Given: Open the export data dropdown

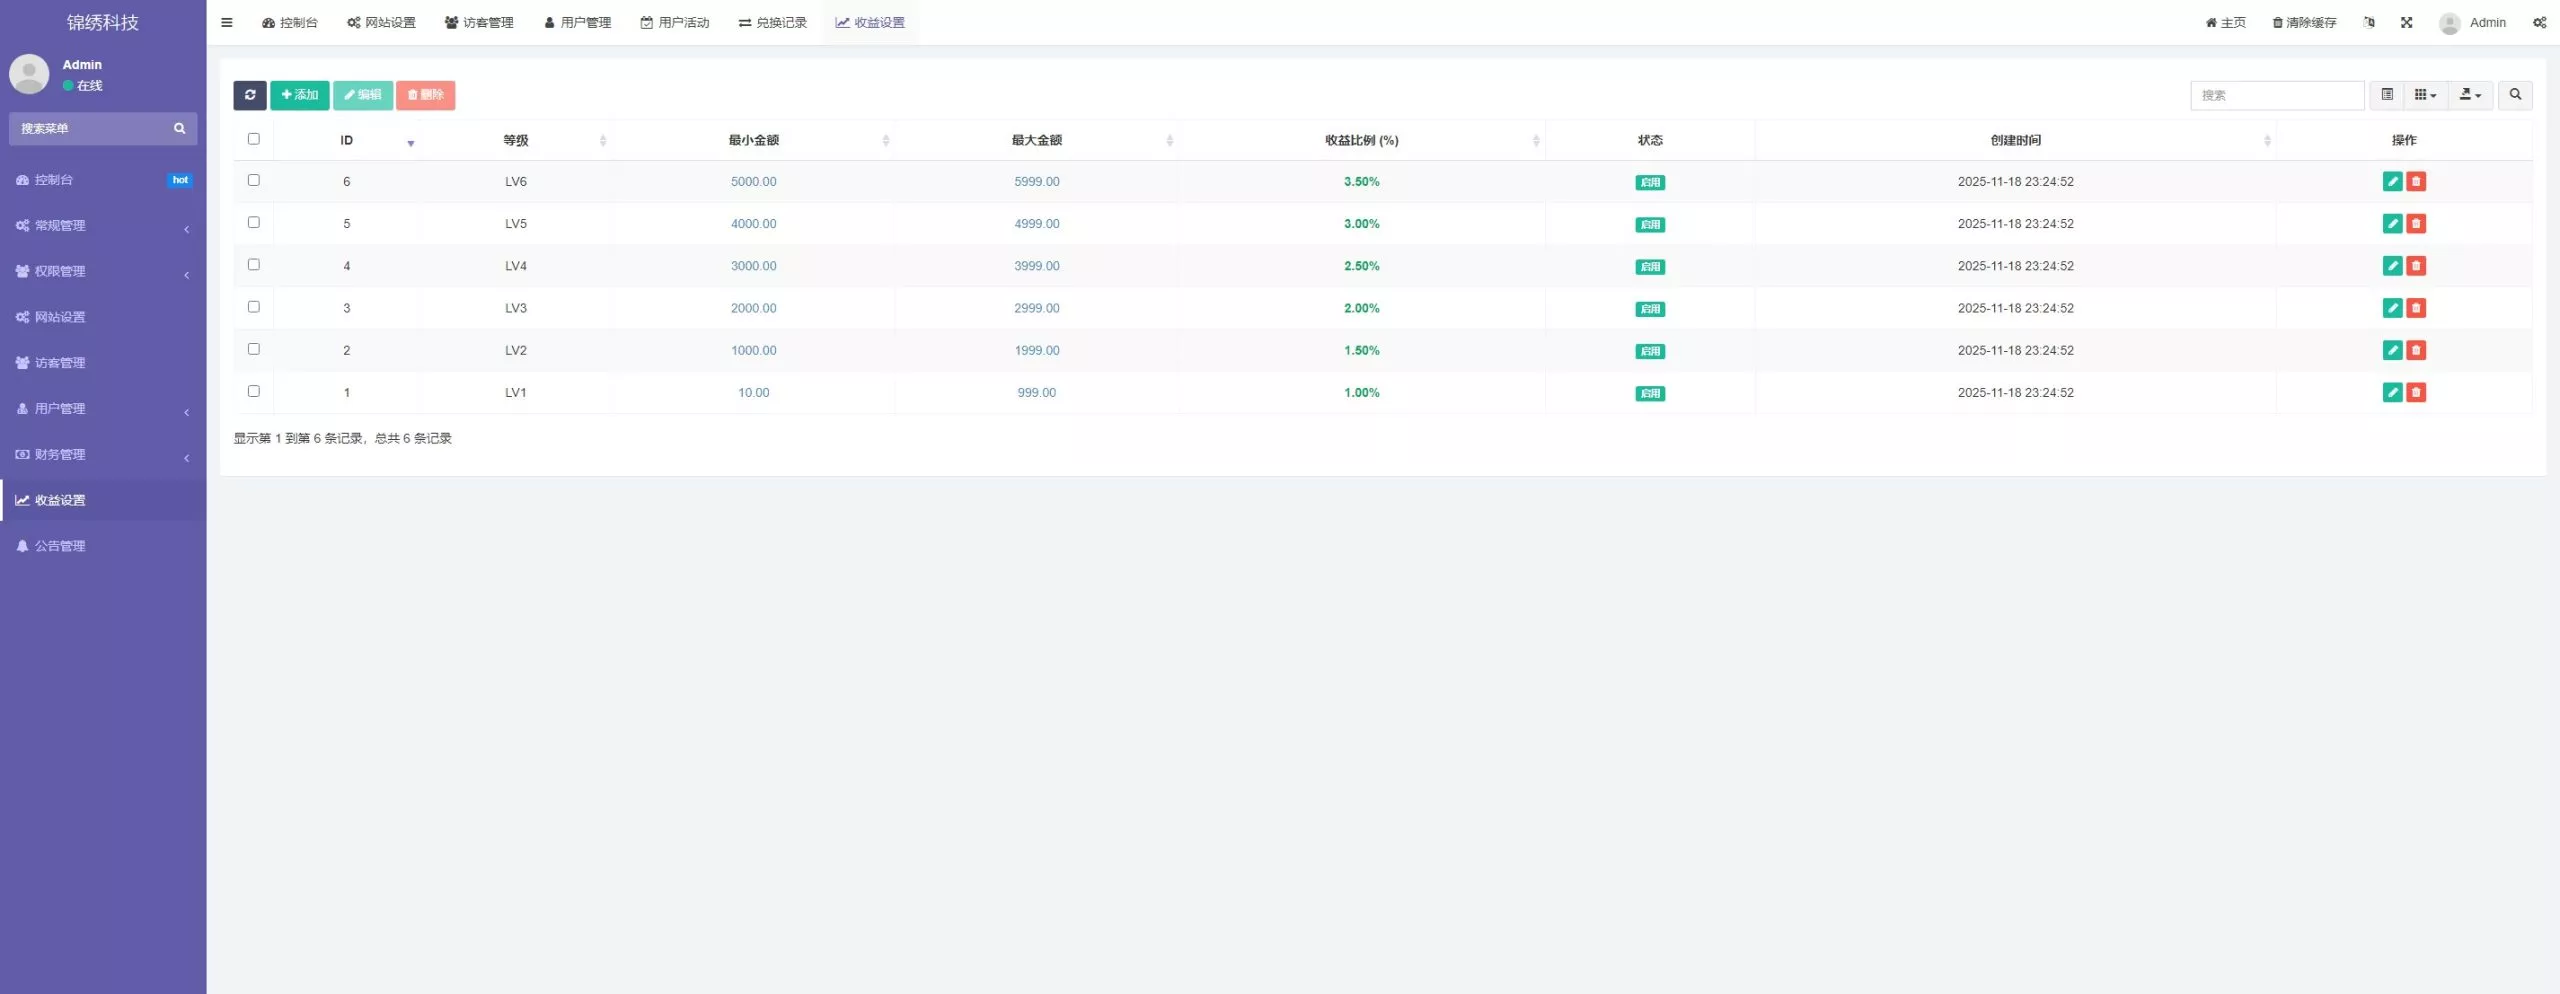Looking at the screenshot, I should click(x=2470, y=95).
